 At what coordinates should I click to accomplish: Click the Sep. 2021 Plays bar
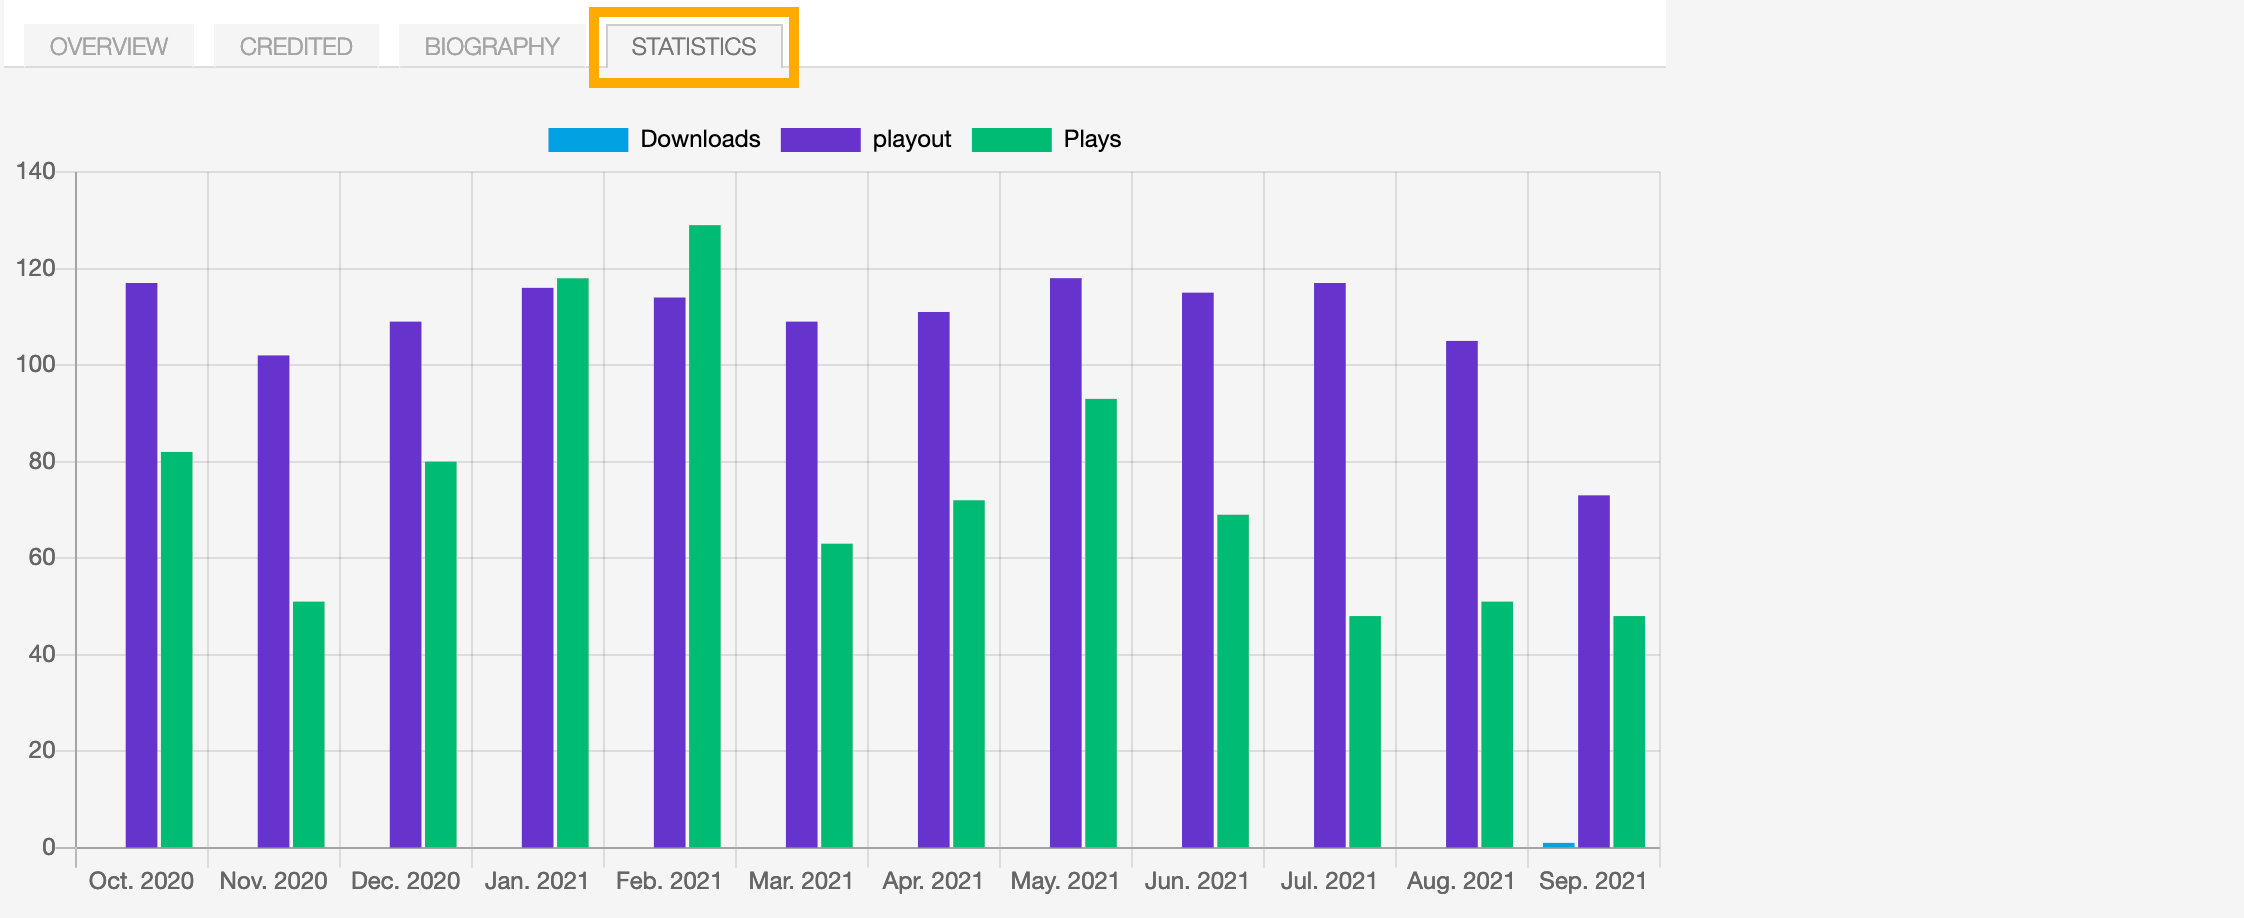pyautogui.click(x=1629, y=731)
